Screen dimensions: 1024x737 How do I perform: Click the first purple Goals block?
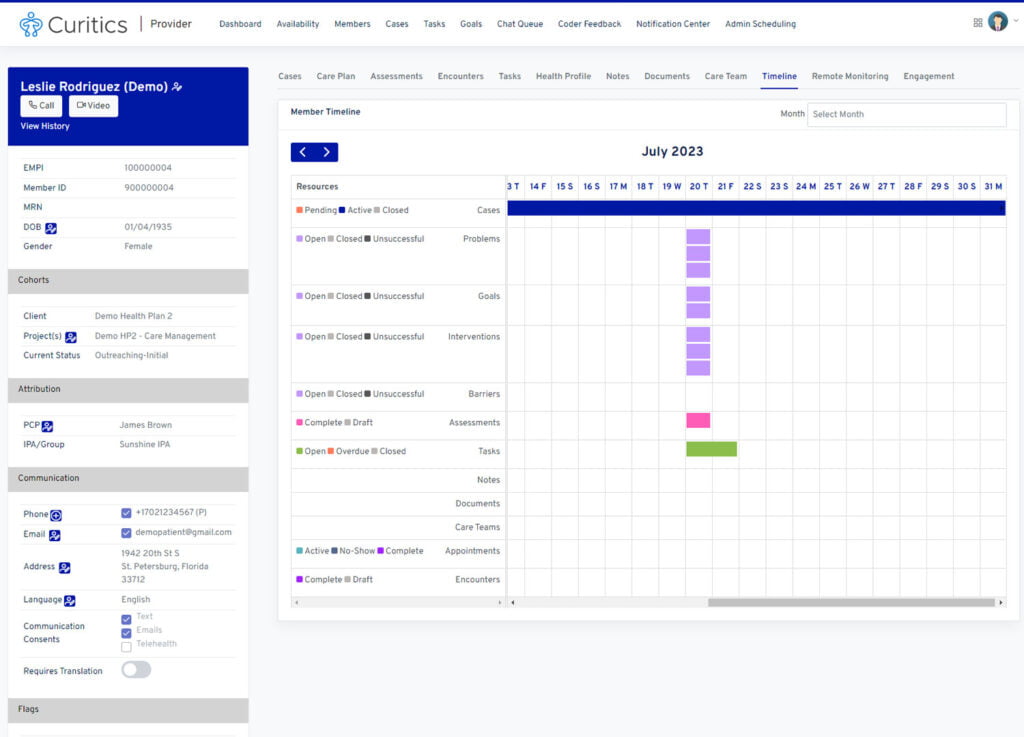[x=698, y=294]
